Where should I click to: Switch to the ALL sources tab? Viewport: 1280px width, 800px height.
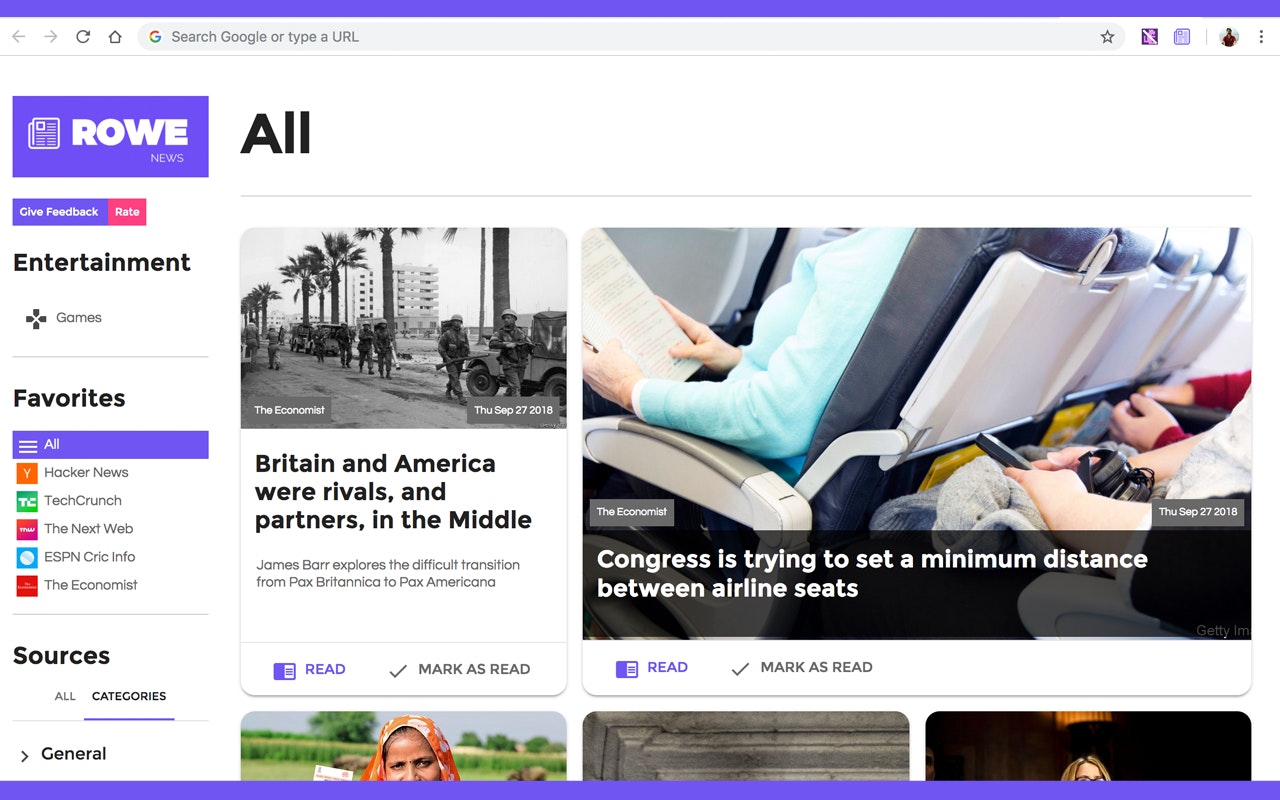pos(65,696)
